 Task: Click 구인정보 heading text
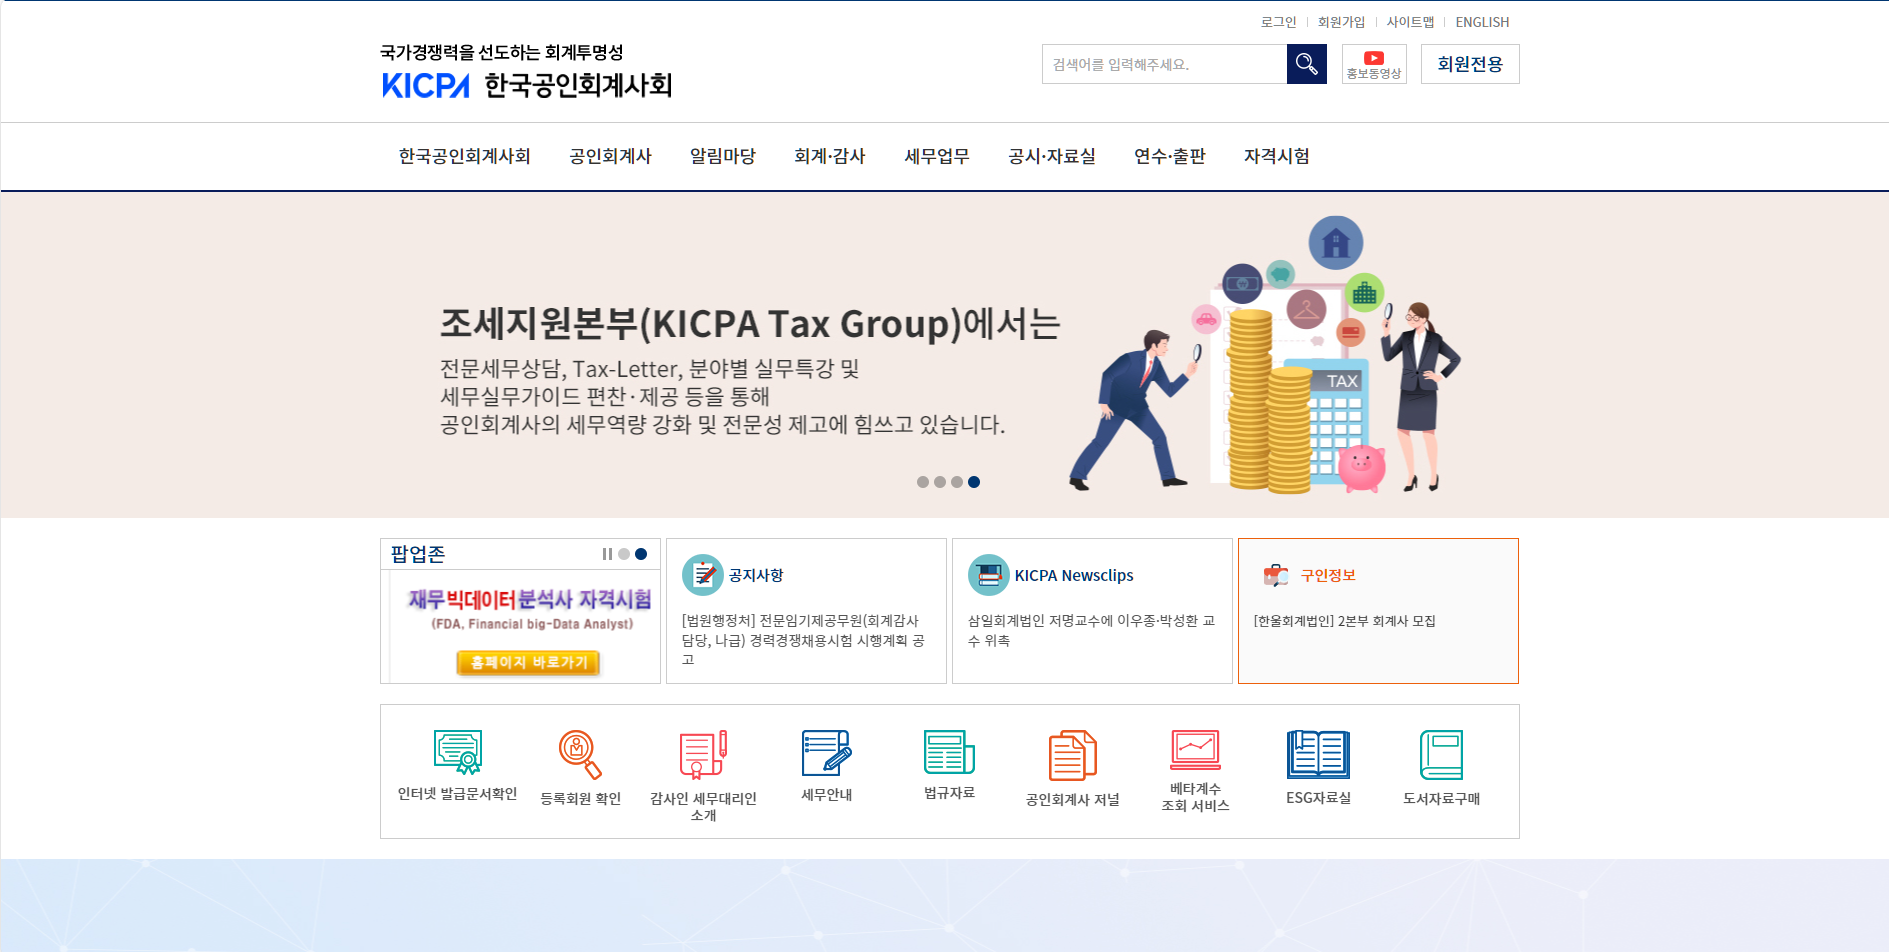coord(1328,575)
